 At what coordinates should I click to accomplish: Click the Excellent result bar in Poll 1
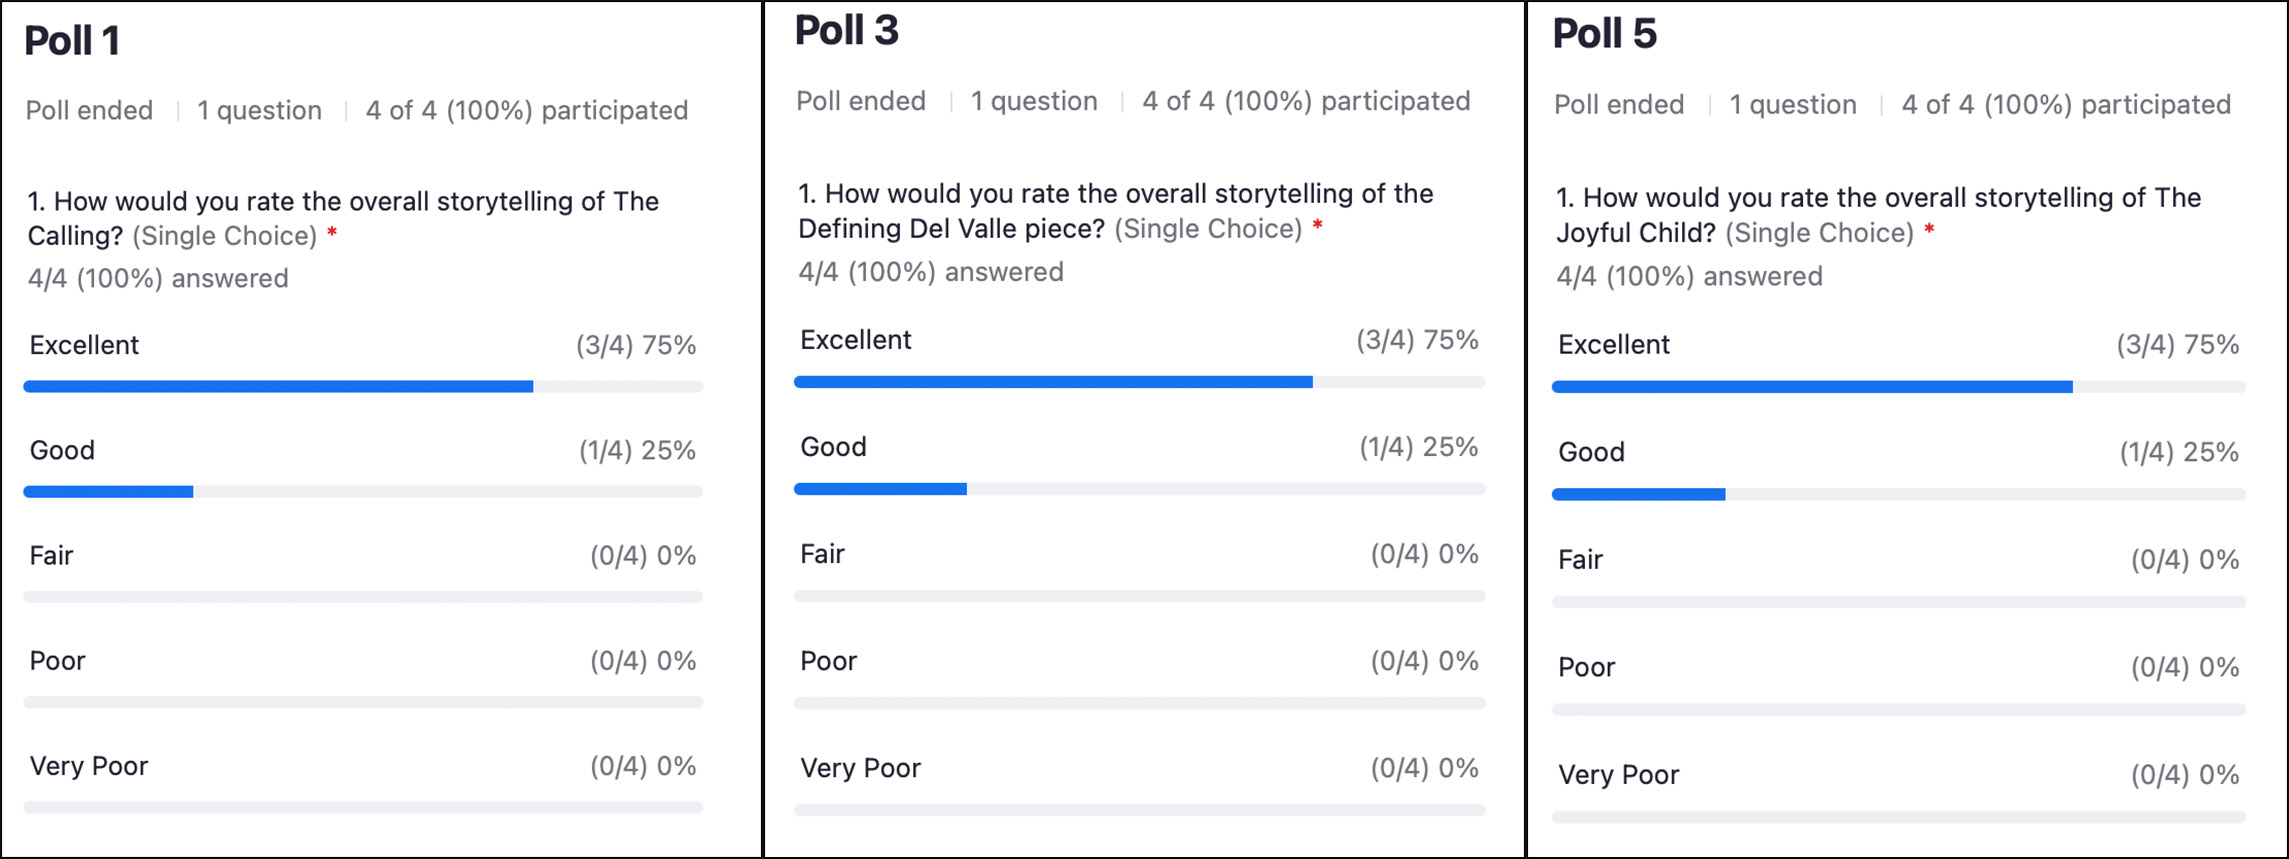coord(278,387)
